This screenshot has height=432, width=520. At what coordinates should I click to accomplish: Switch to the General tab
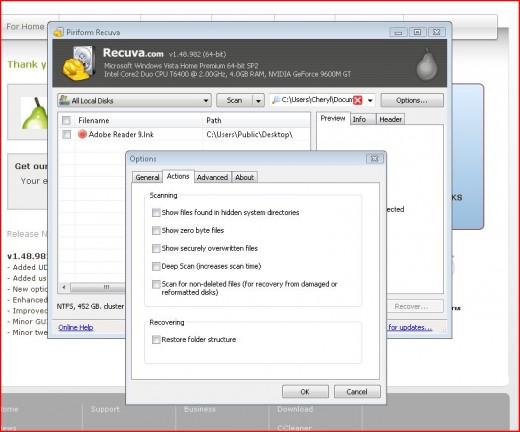[x=147, y=177]
